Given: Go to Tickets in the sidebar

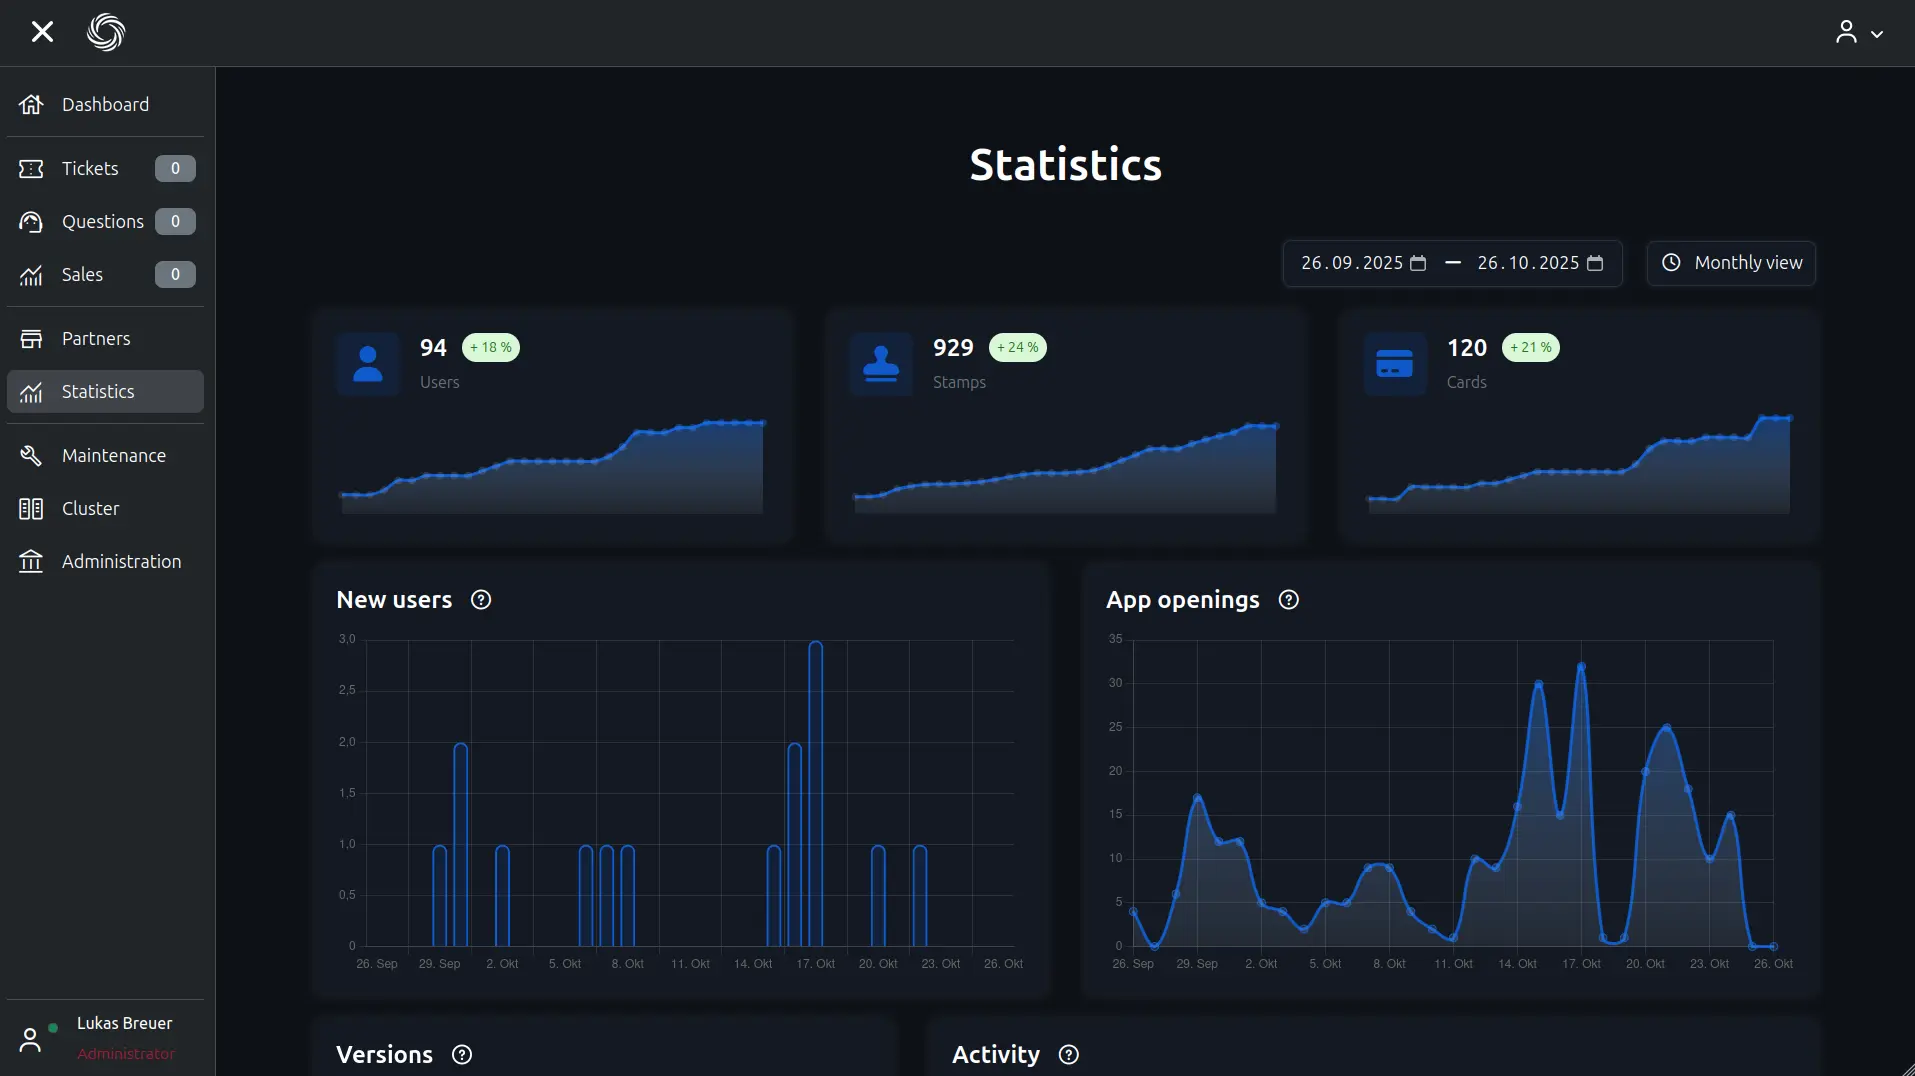Looking at the screenshot, I should pyautogui.click(x=90, y=169).
